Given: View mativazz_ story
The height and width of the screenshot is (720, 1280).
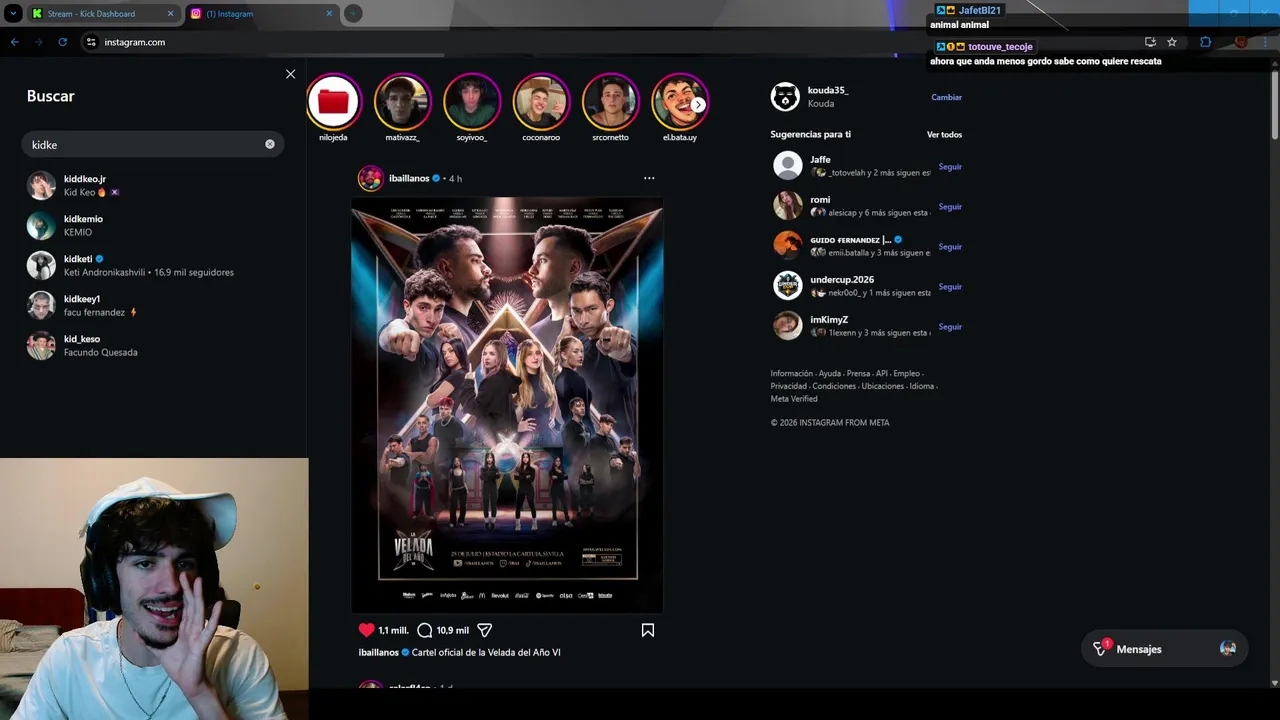Looking at the screenshot, I should click(x=402, y=101).
